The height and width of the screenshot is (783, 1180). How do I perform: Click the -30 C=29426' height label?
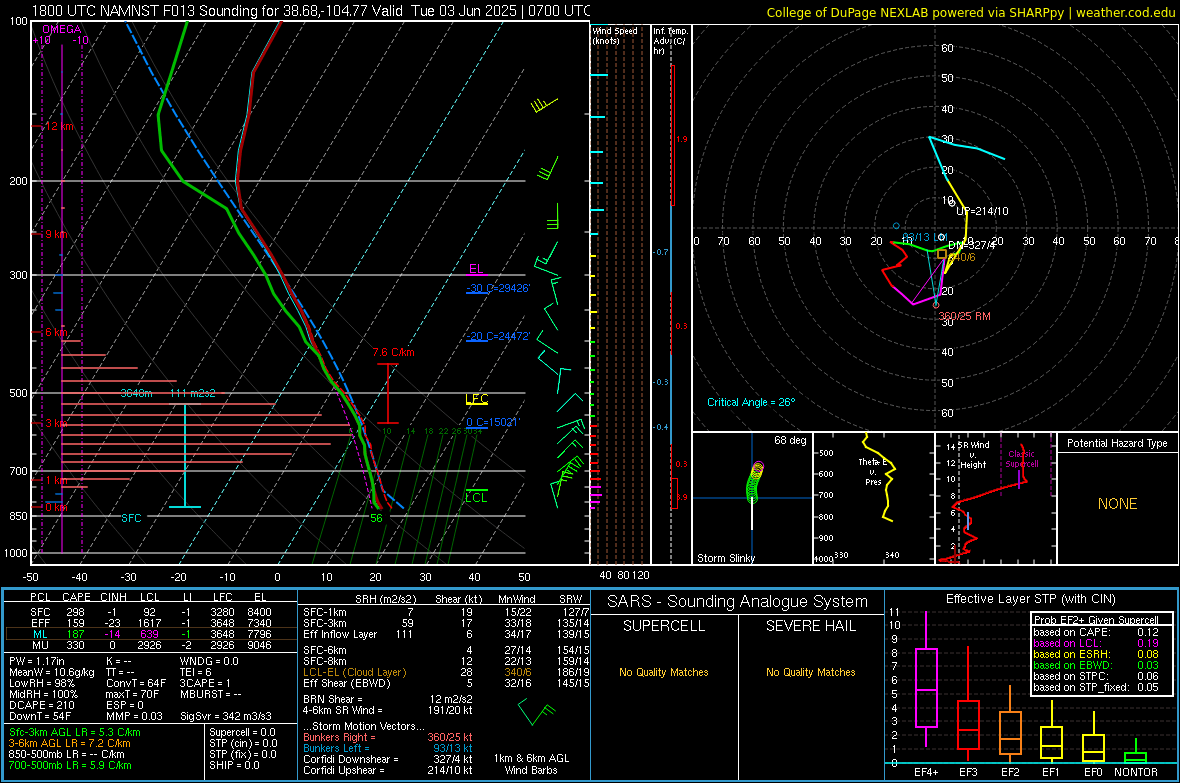pos(498,288)
